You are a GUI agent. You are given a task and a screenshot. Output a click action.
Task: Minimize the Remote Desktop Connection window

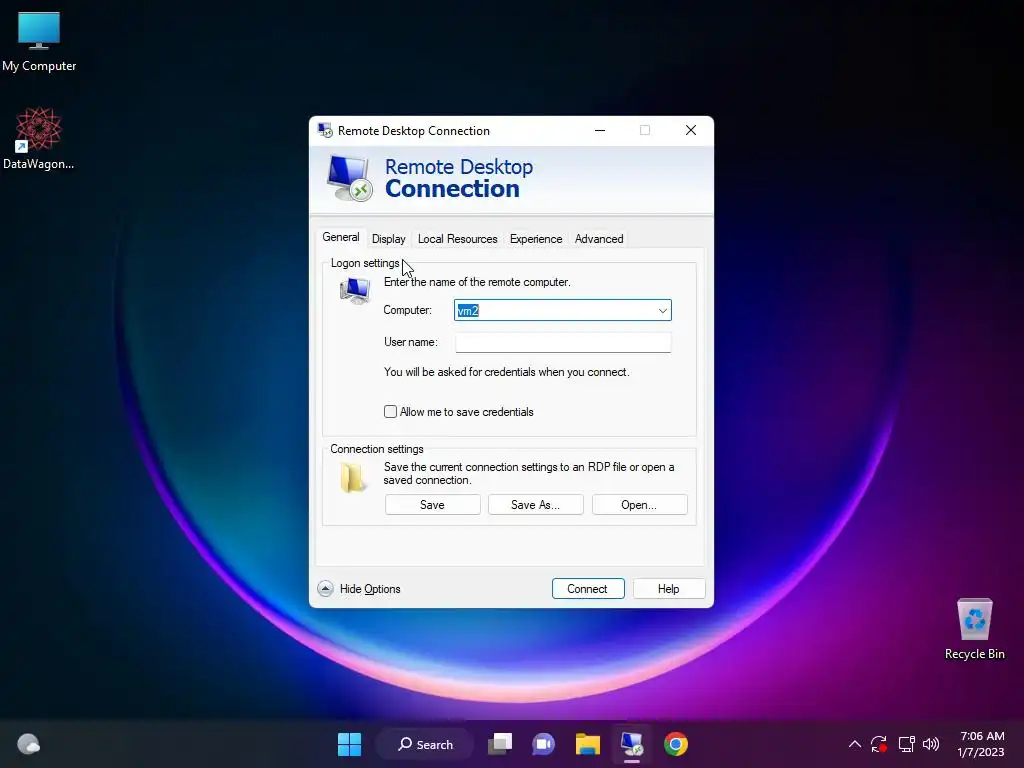click(600, 130)
